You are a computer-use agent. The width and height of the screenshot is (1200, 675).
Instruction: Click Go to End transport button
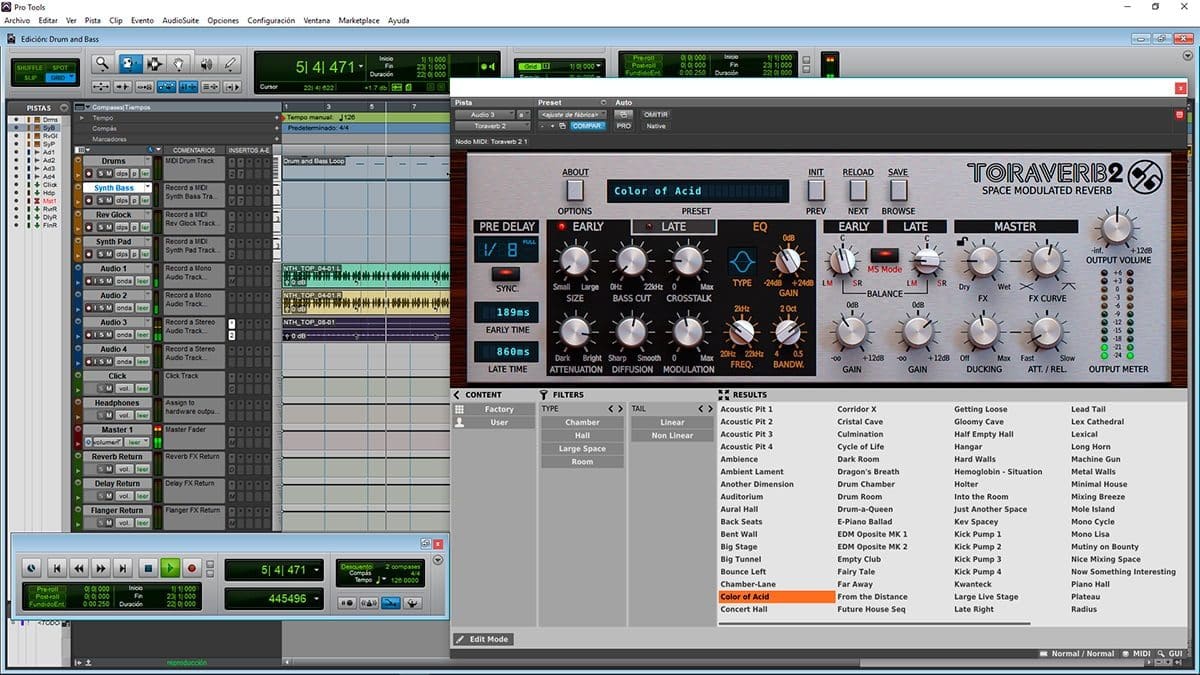(123, 568)
